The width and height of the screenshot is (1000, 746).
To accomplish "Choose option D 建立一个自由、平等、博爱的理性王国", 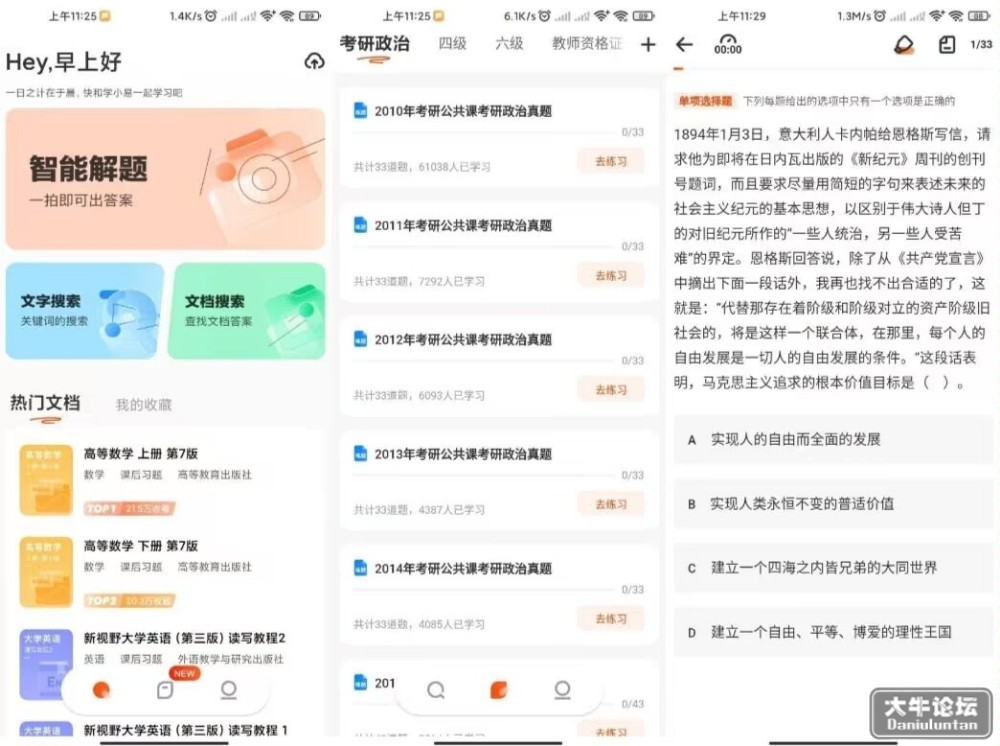I will coord(833,632).
